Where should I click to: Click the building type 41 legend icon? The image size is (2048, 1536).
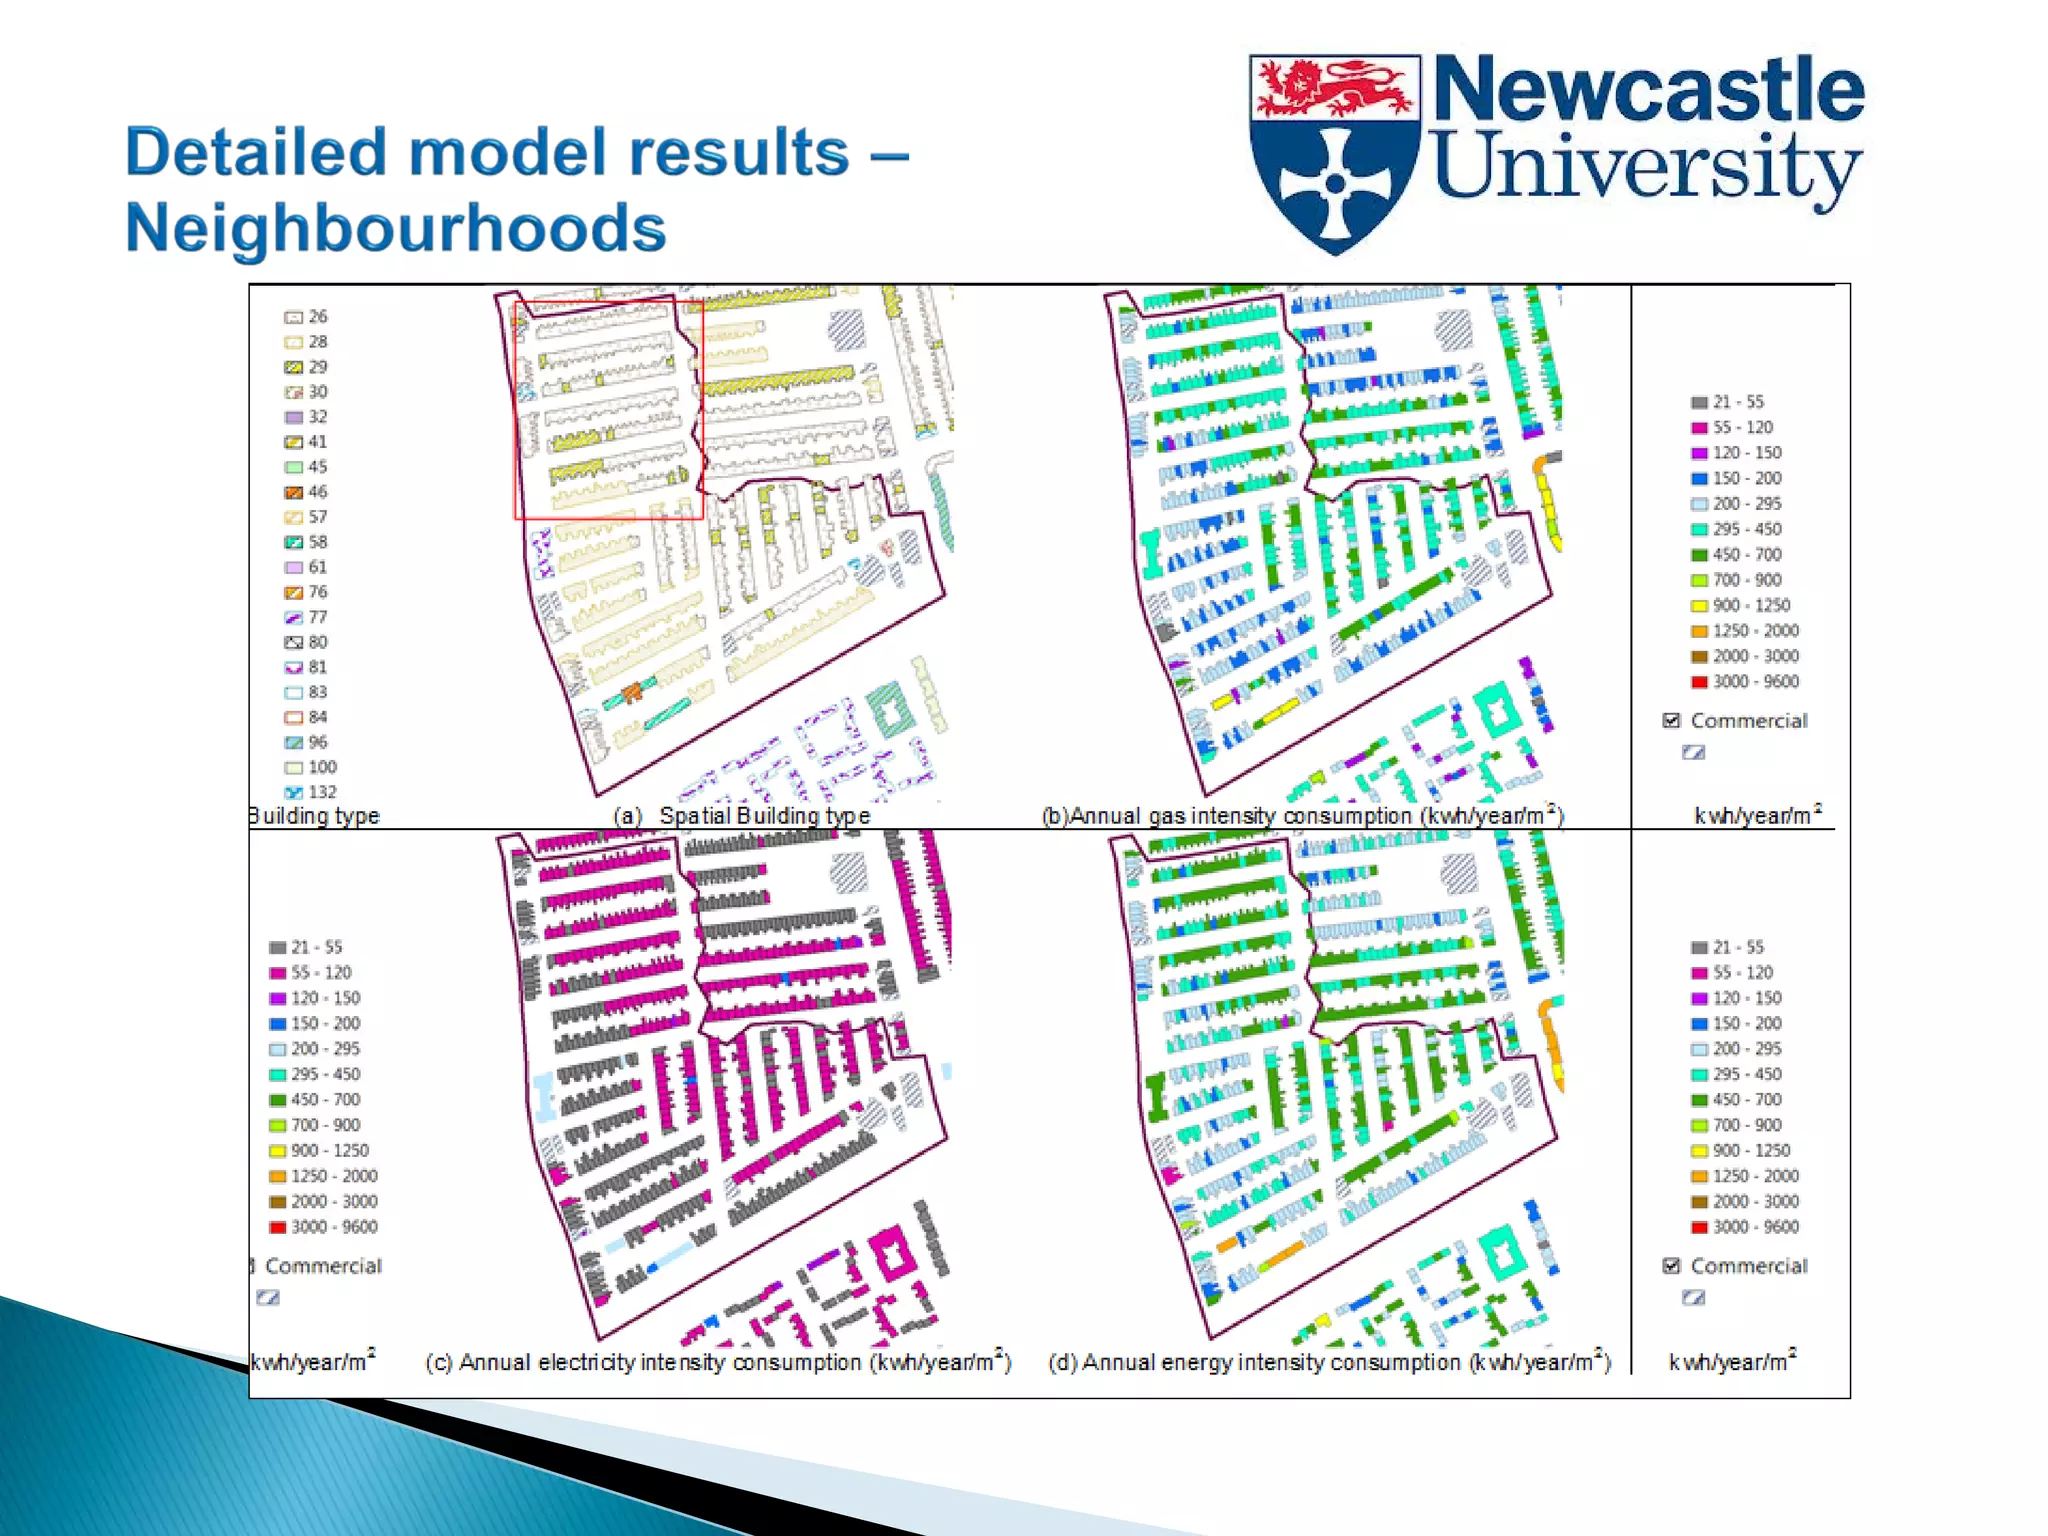(x=293, y=442)
